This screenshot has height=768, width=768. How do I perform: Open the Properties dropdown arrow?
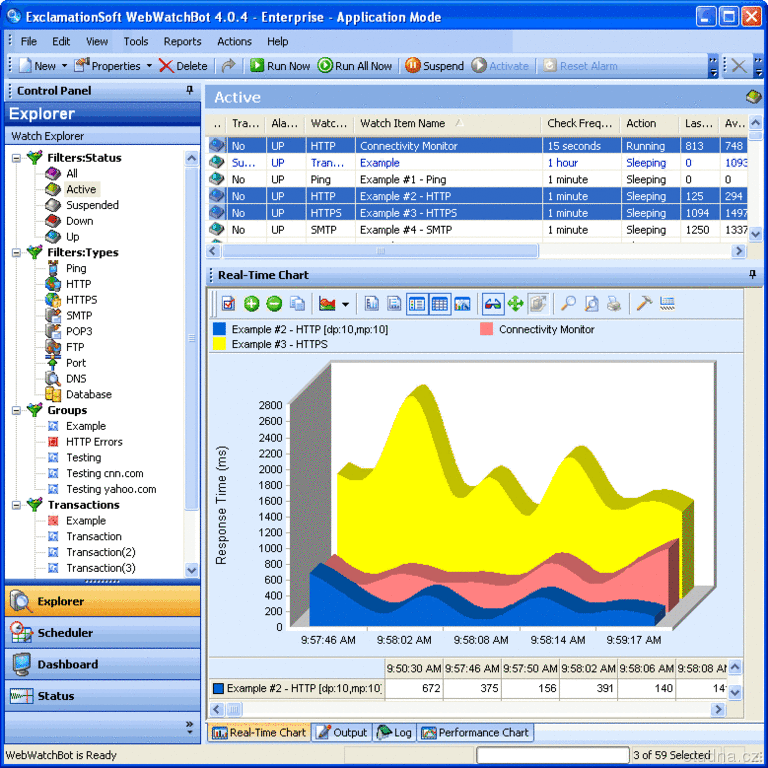click(x=149, y=66)
